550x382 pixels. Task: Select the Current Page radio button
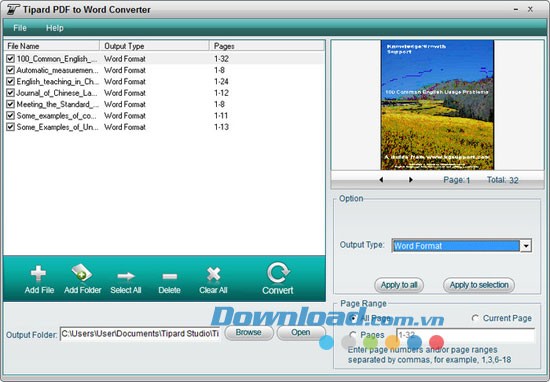[475, 318]
